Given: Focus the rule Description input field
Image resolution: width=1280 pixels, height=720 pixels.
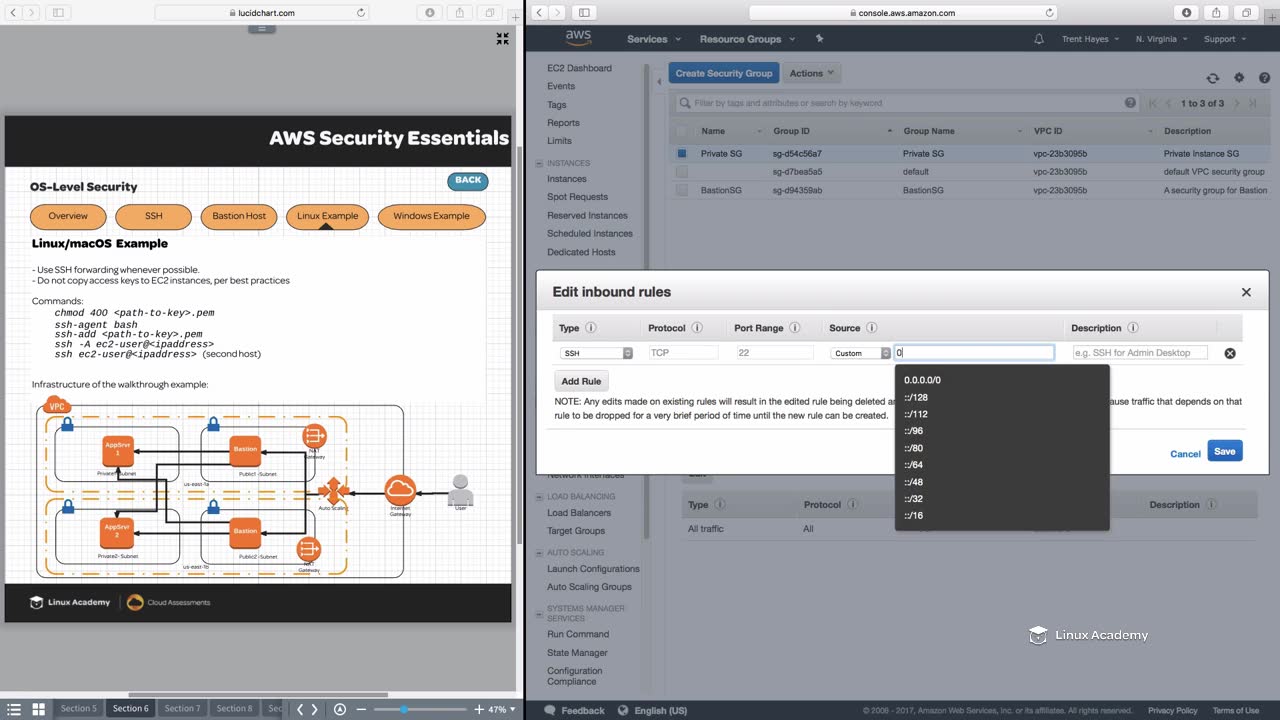Looking at the screenshot, I should click(x=1140, y=353).
